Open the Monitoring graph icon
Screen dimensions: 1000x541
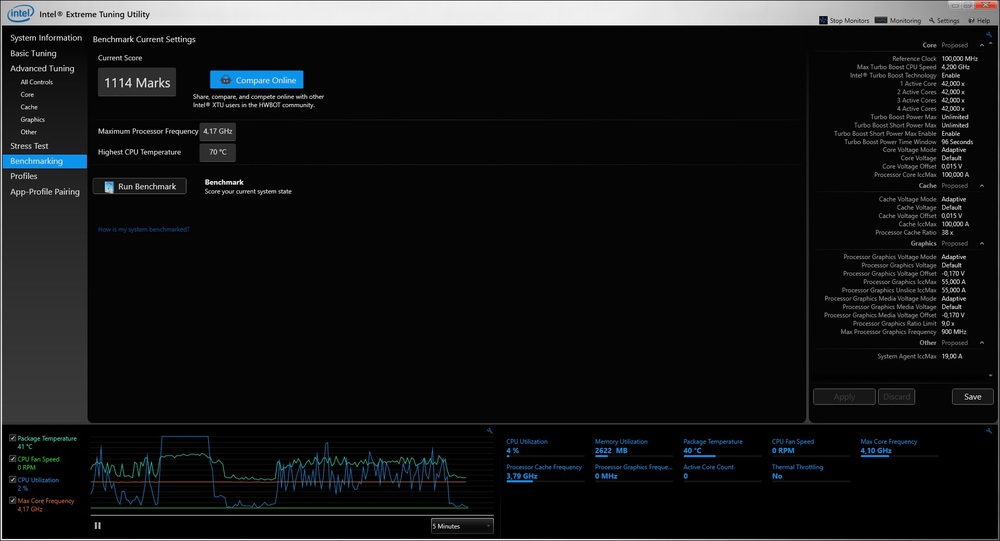pyautogui.click(x=881, y=20)
